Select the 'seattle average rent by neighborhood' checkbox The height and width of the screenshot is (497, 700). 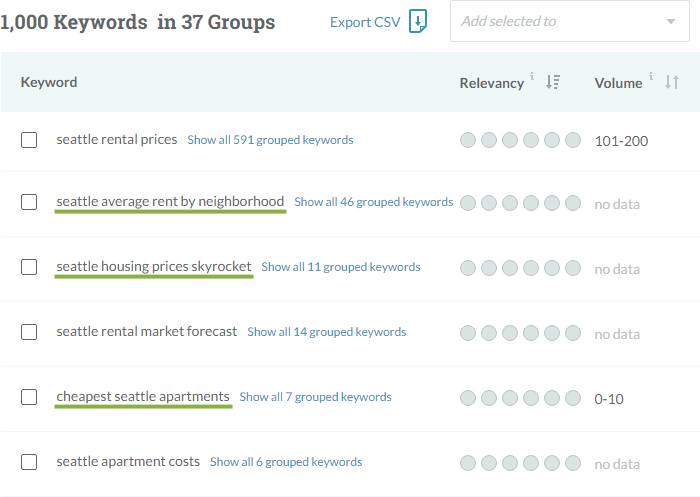coord(29,202)
